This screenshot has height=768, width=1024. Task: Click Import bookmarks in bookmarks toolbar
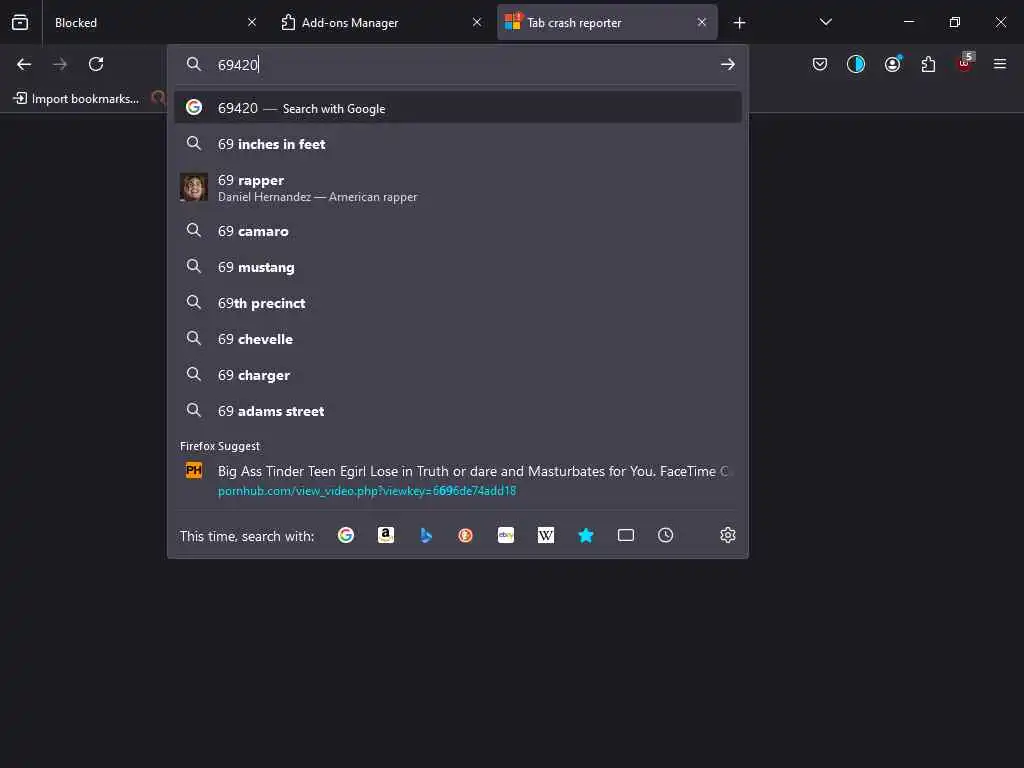coord(76,99)
